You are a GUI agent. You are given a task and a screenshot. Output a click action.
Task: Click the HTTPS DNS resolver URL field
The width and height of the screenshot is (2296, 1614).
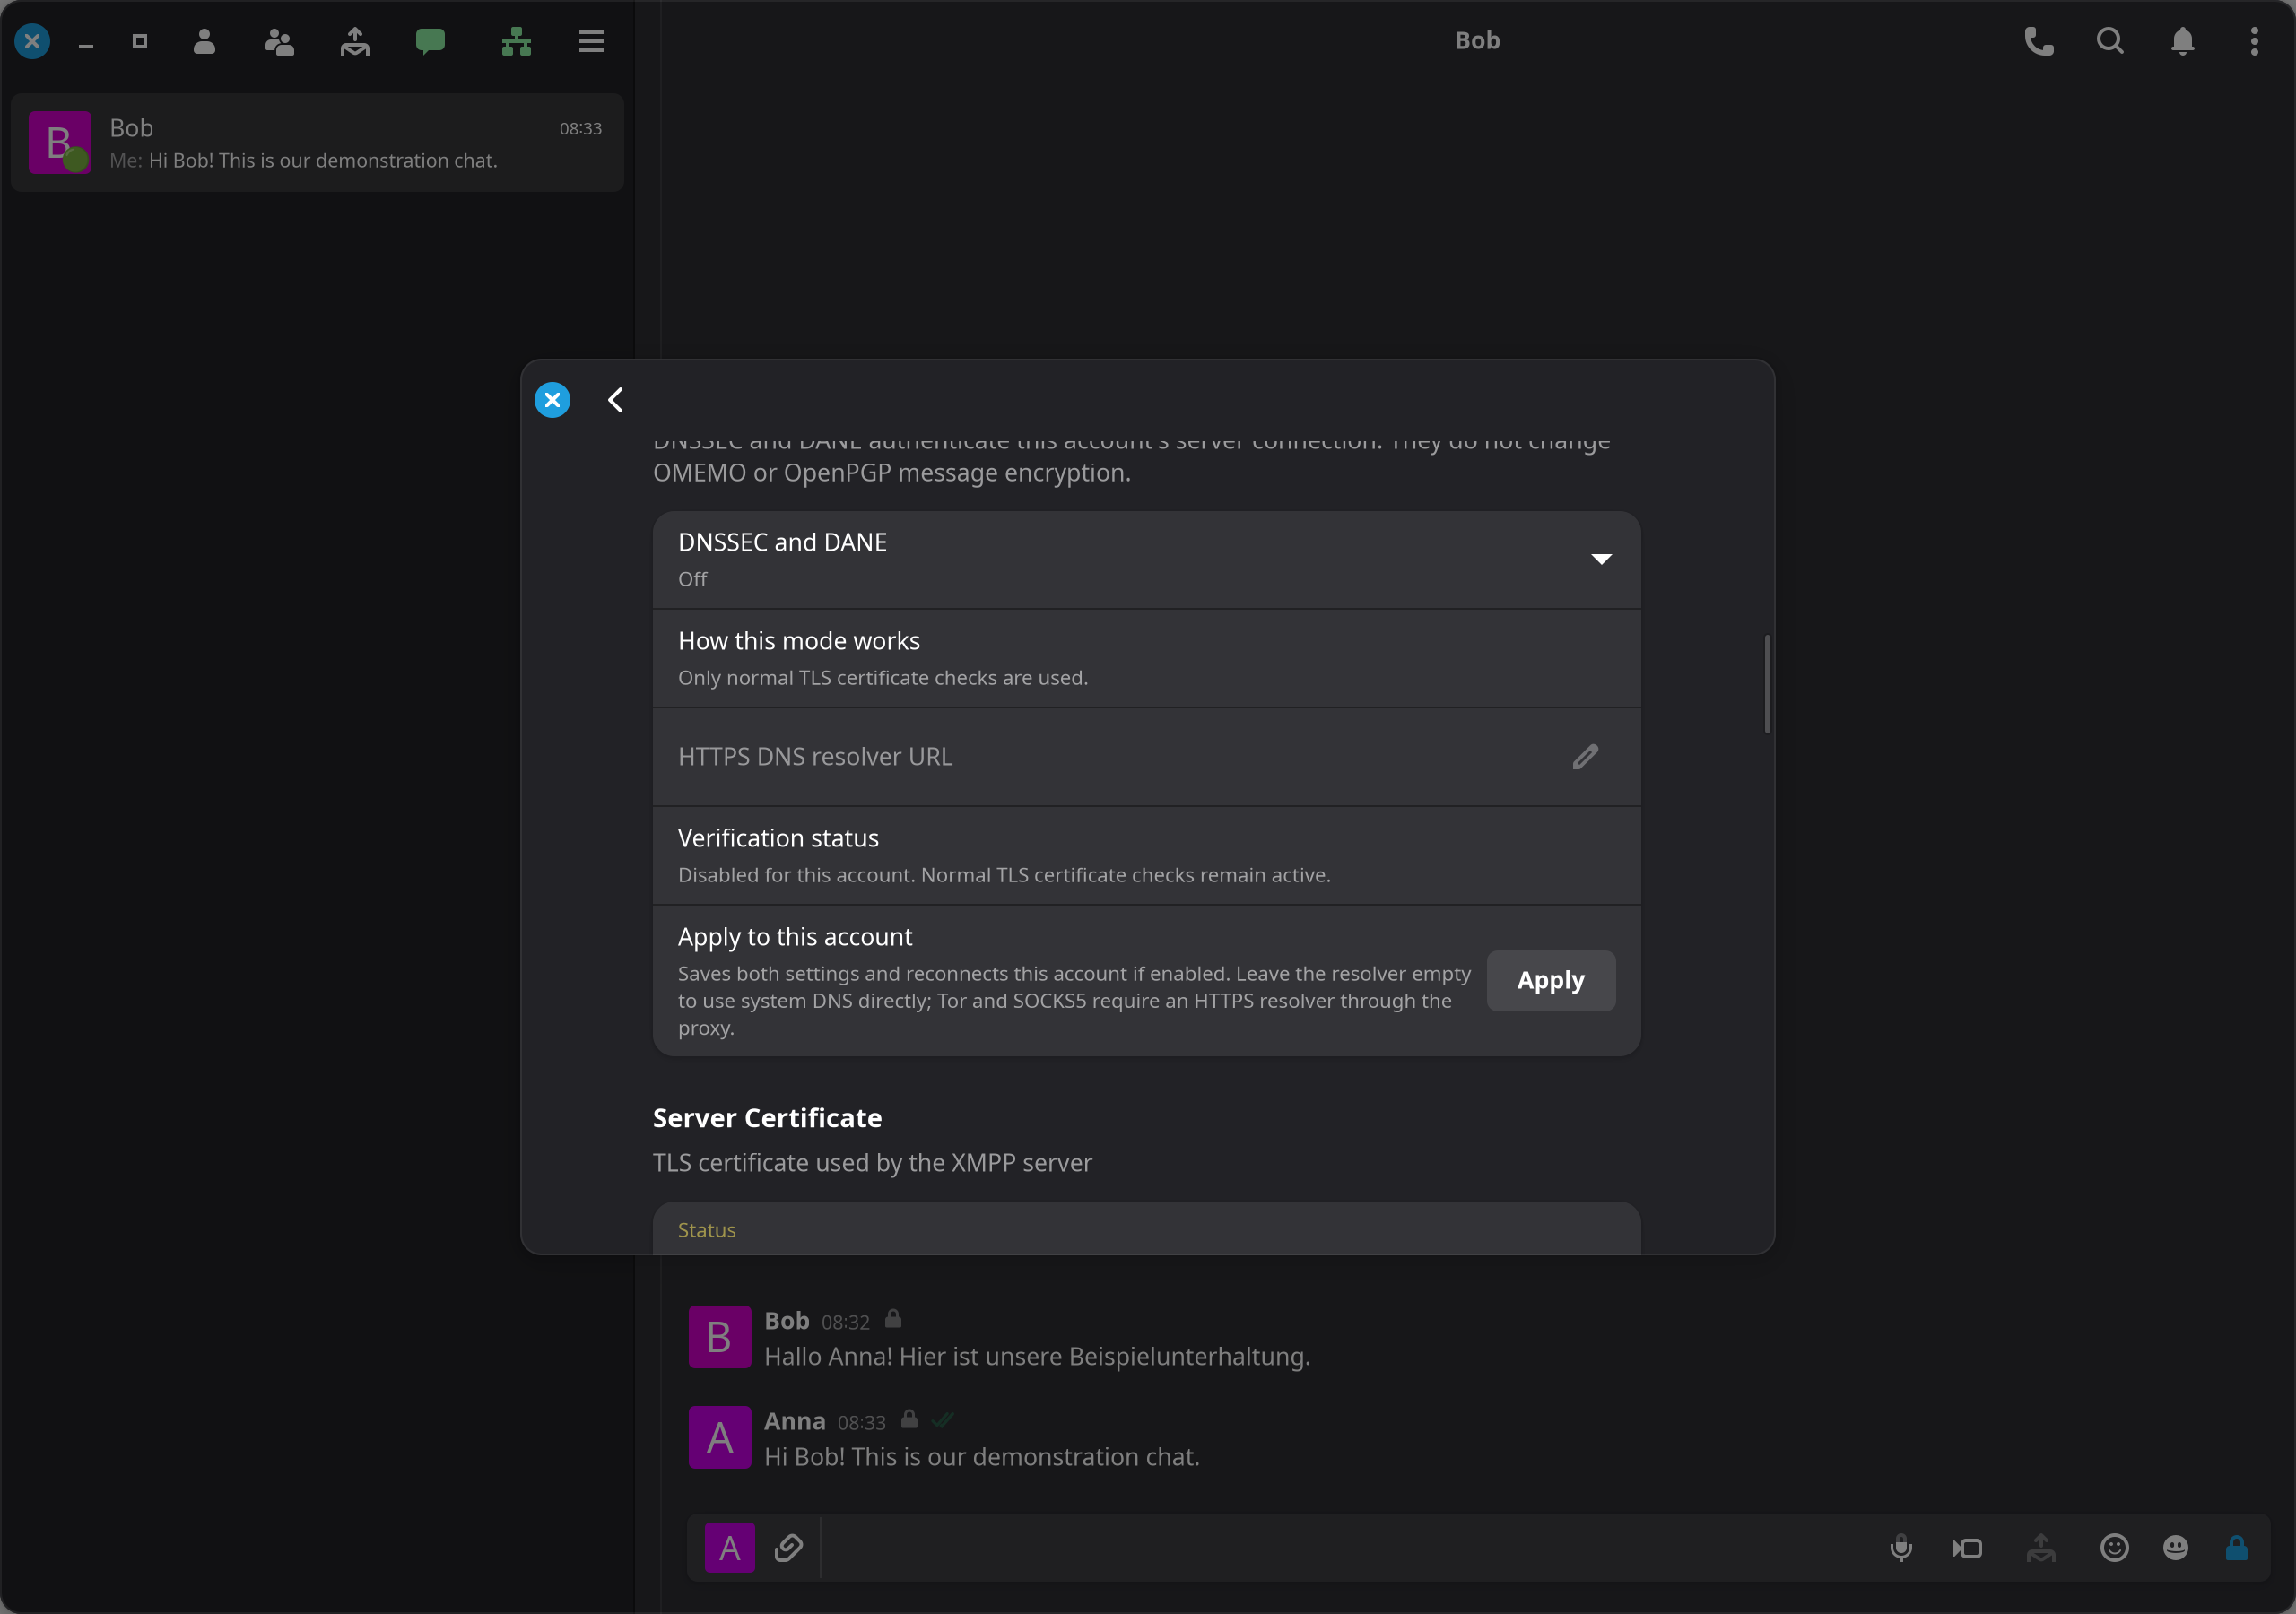[1146, 757]
